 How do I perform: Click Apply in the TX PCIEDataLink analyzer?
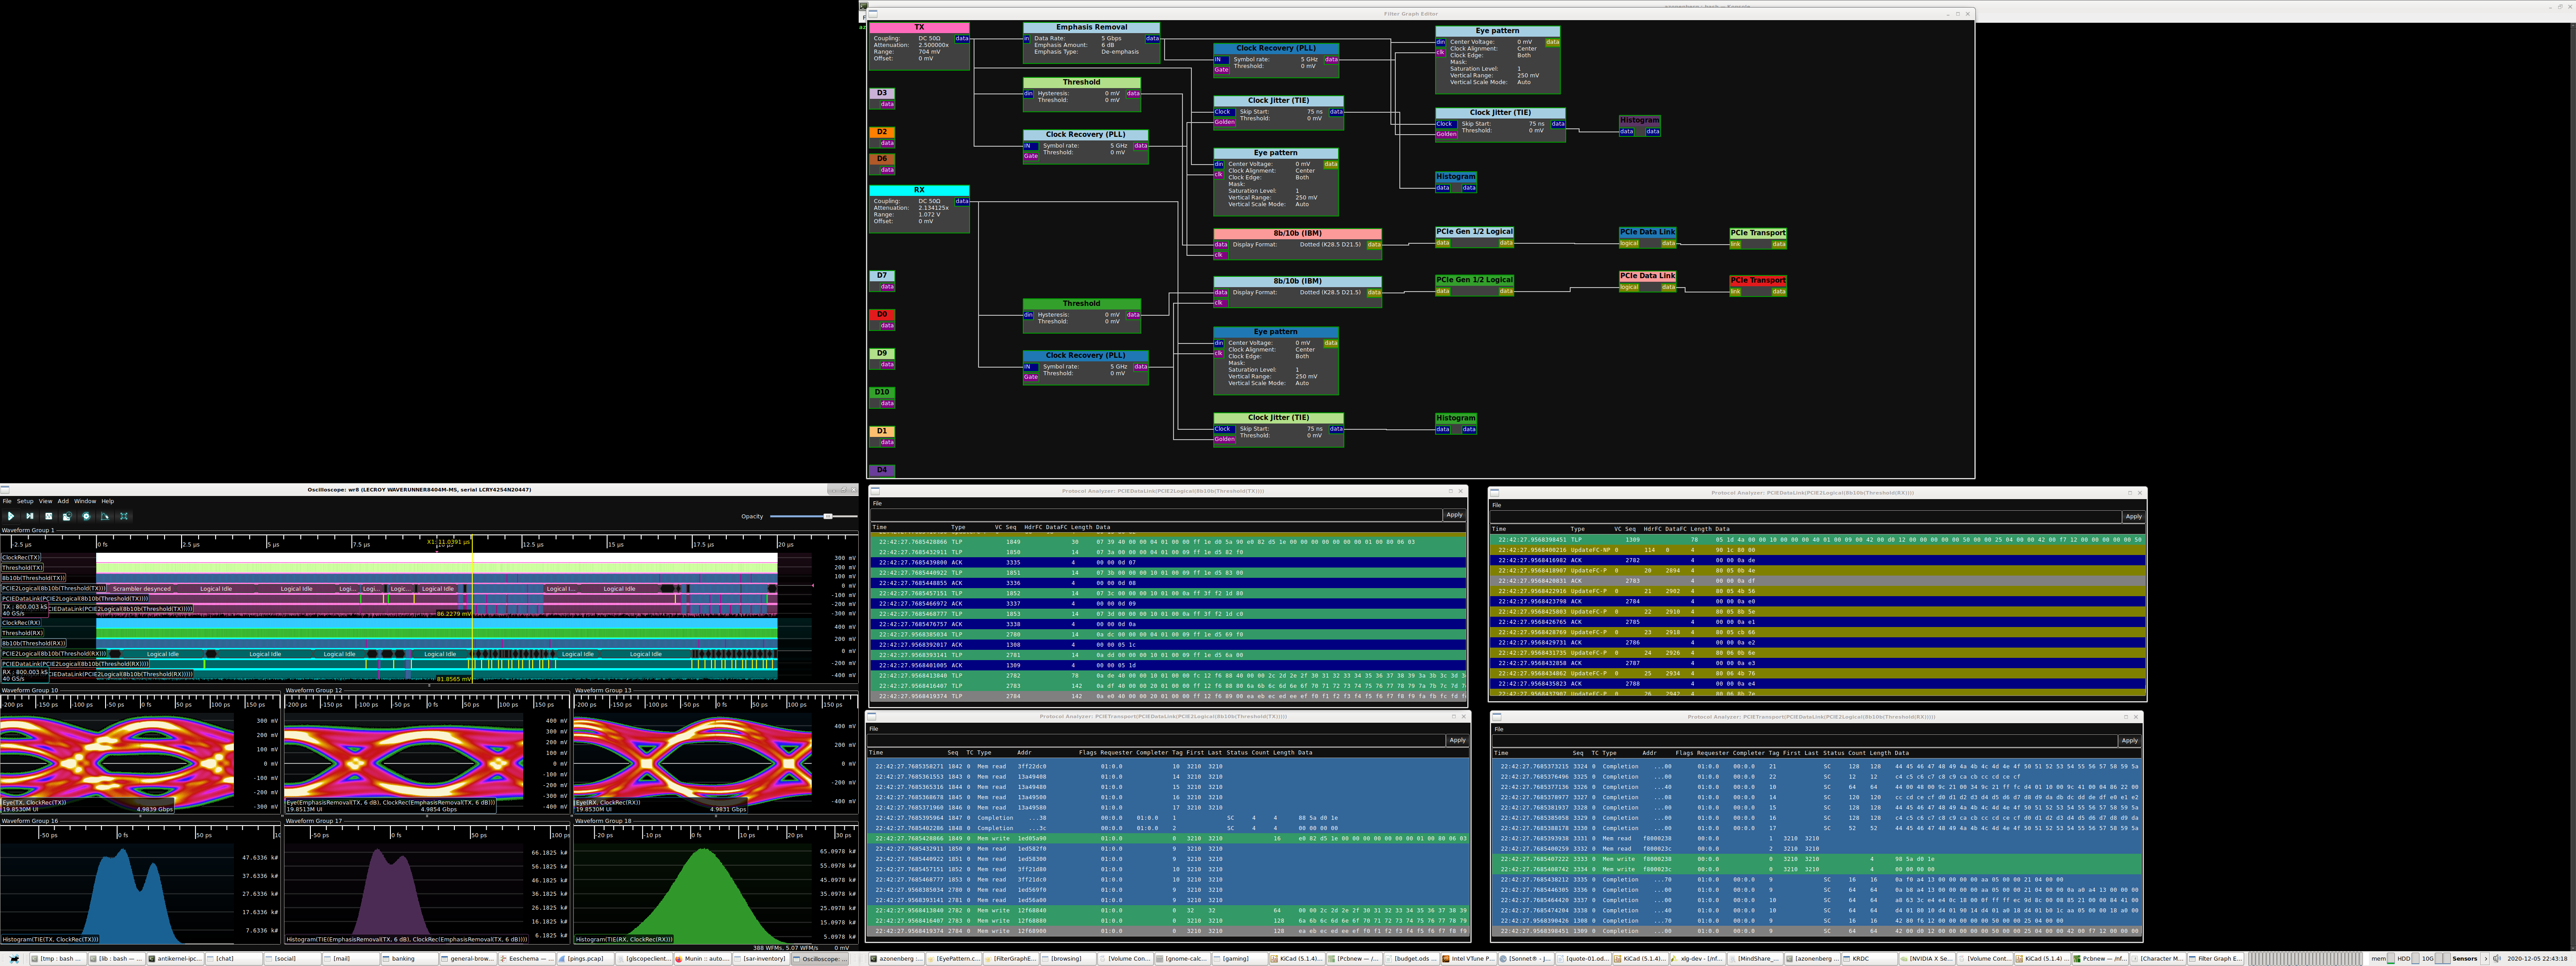[1454, 515]
